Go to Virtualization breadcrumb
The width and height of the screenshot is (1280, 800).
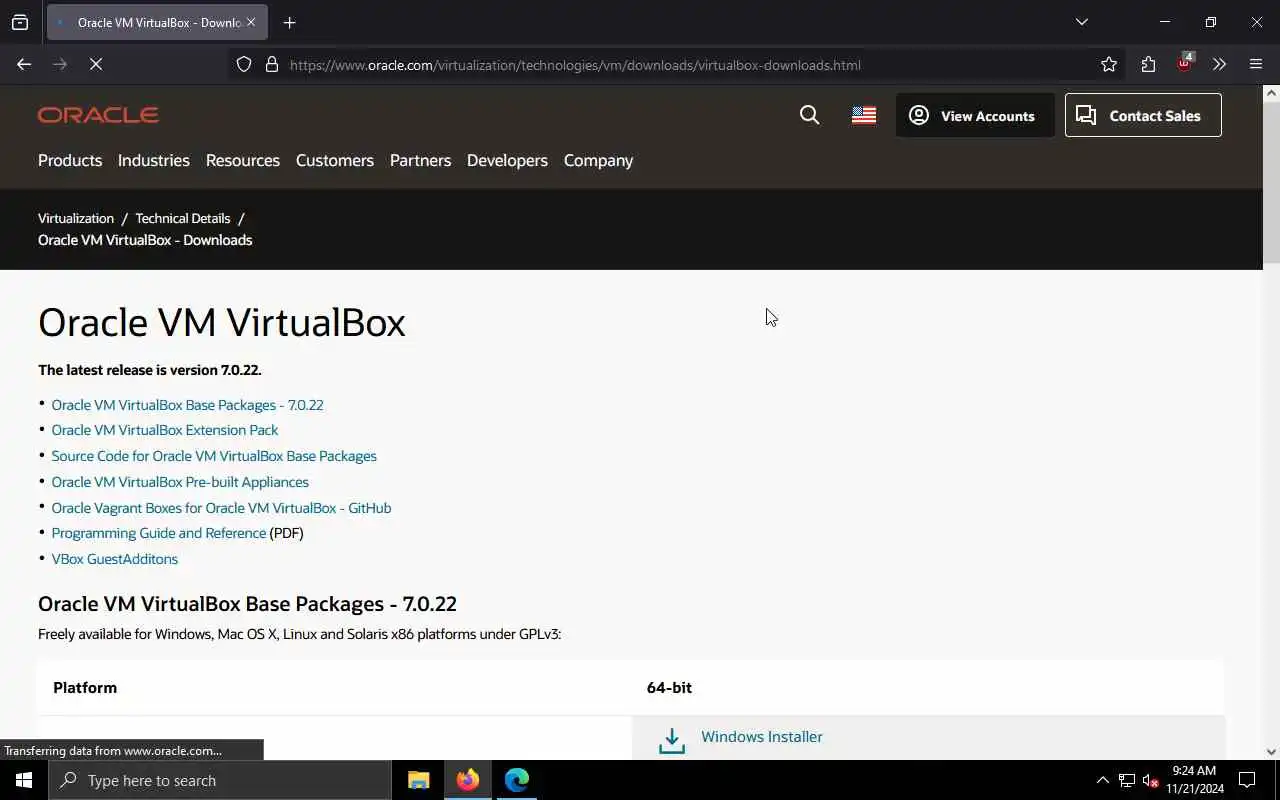click(76, 218)
